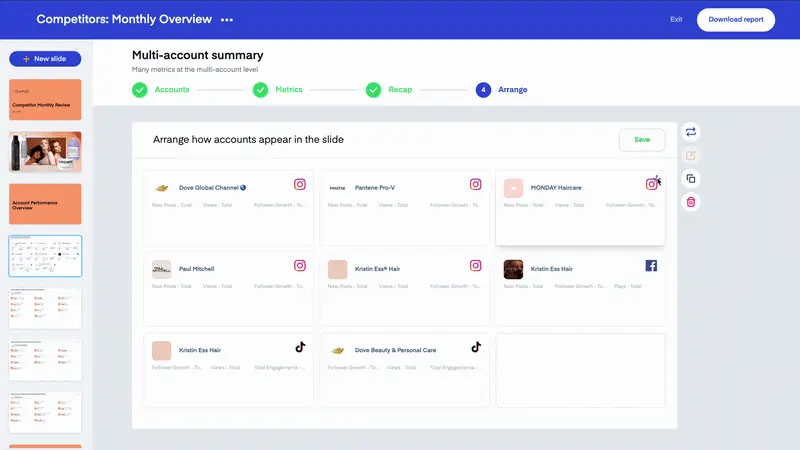800x450 pixels.
Task: Click Total Engagements metric on Dove Beauty card
Action: tap(453, 367)
